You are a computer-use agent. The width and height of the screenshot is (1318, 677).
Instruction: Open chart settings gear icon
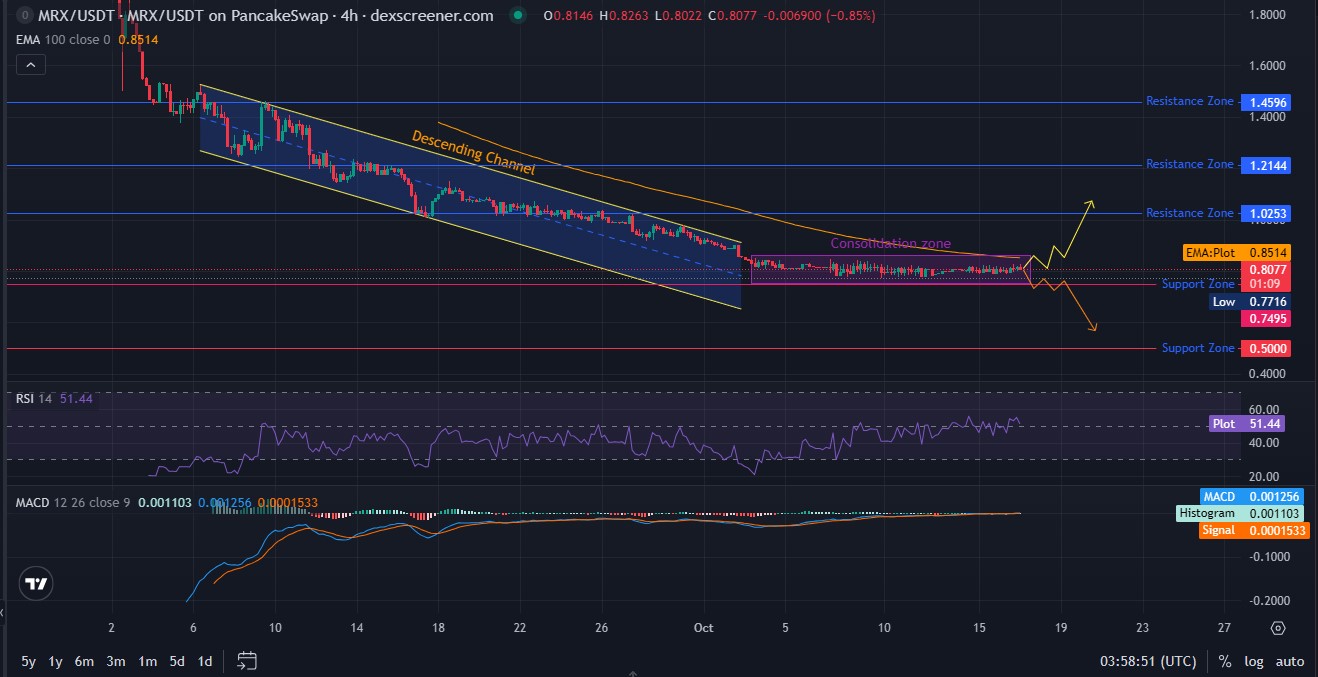pos(1277,628)
